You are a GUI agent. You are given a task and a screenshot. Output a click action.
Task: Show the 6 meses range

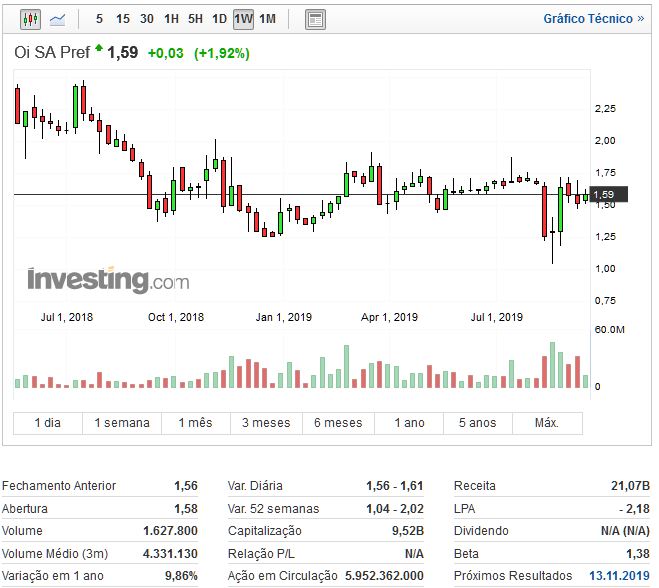tap(338, 423)
